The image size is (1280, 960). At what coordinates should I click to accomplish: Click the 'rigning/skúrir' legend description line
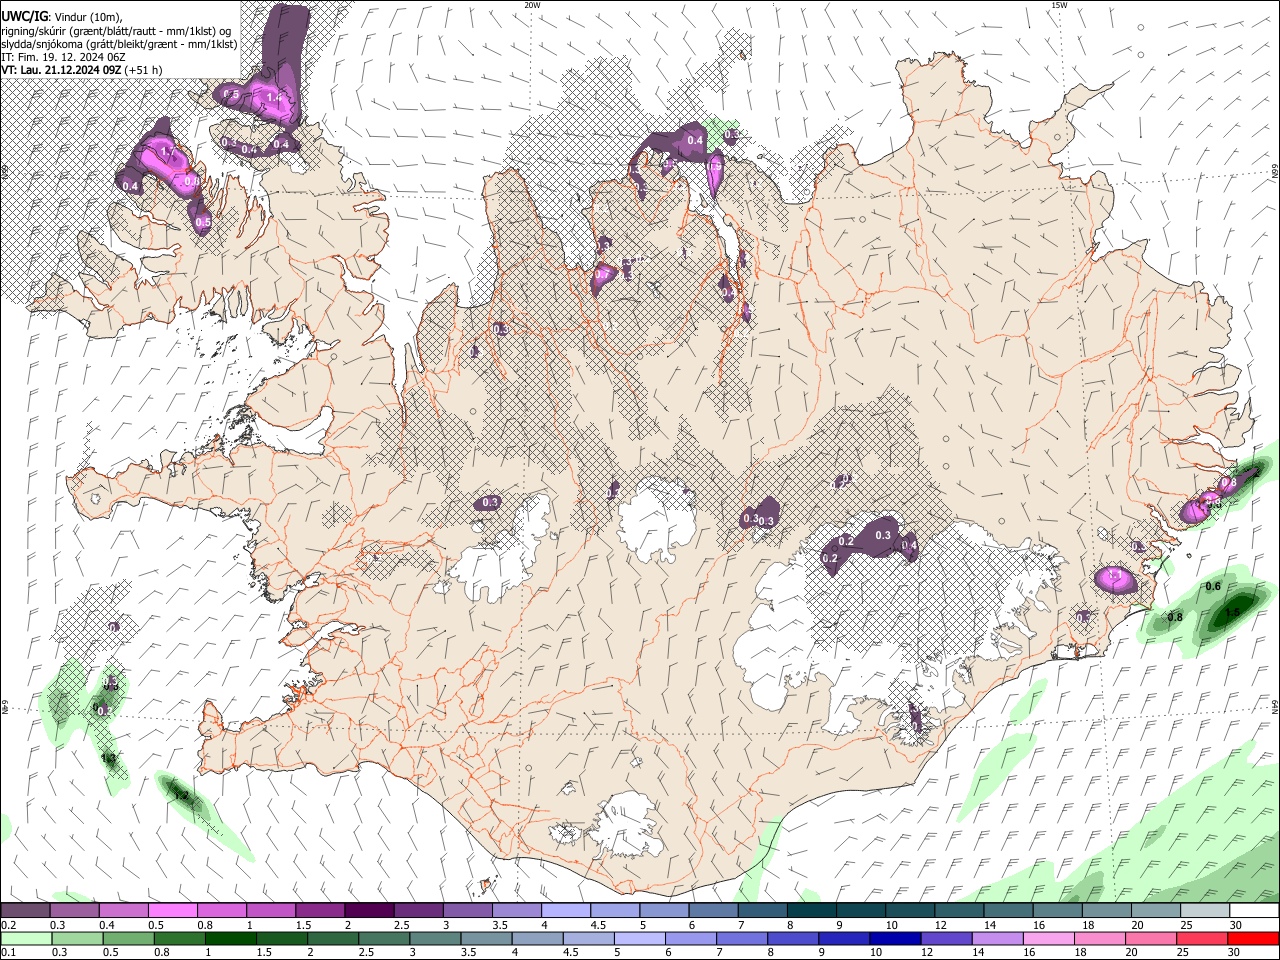(116, 30)
